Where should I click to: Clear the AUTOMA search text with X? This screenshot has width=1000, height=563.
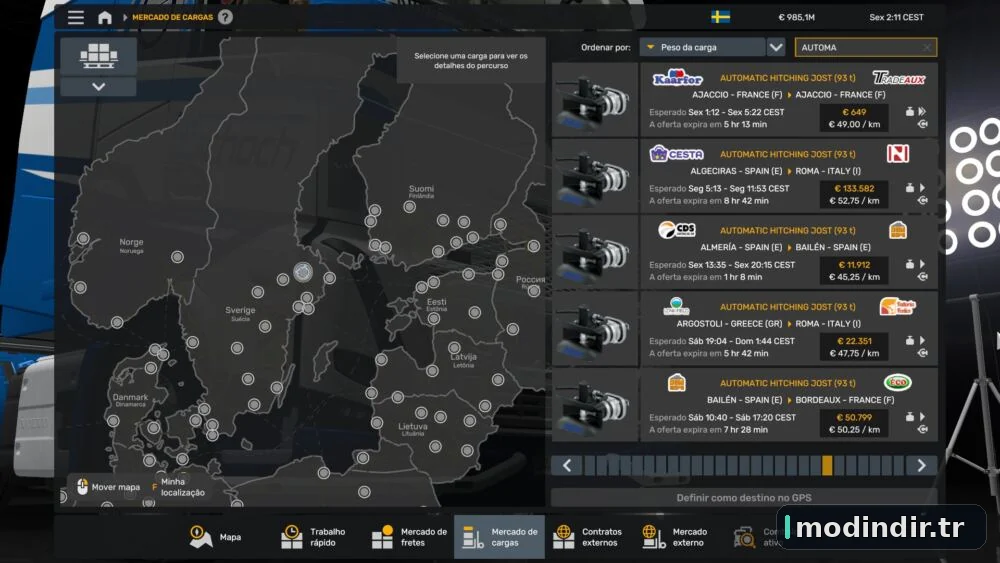click(x=927, y=47)
